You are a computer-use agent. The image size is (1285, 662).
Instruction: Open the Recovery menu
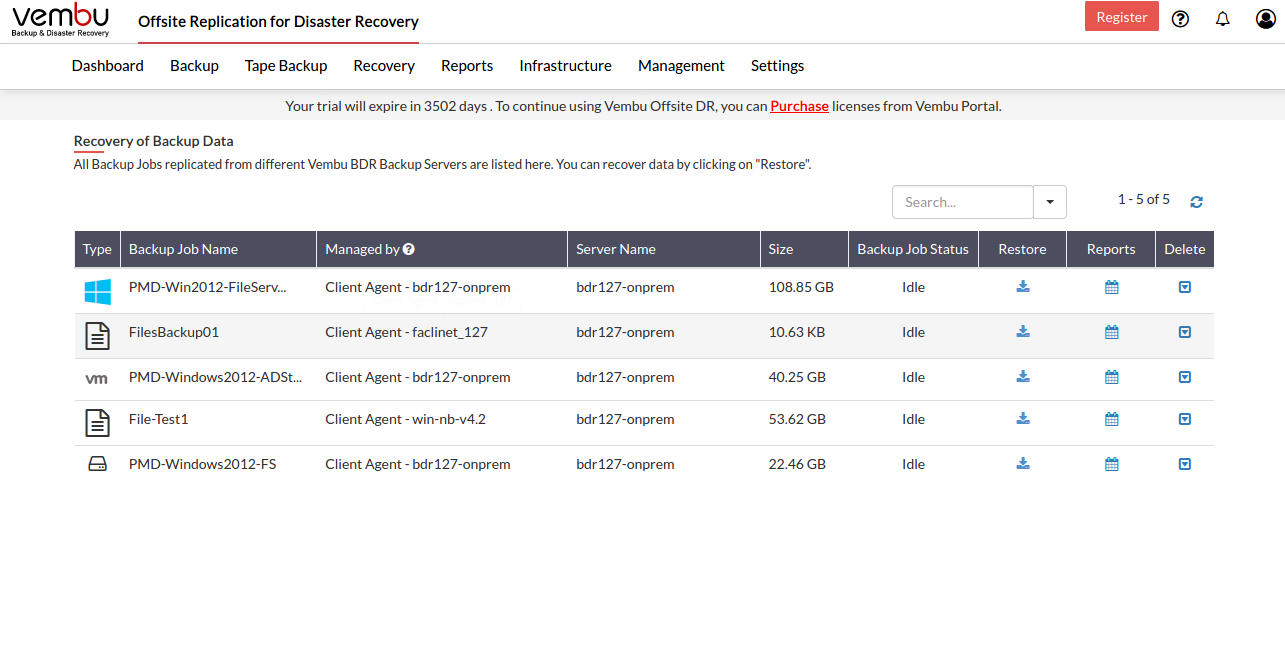click(x=384, y=66)
